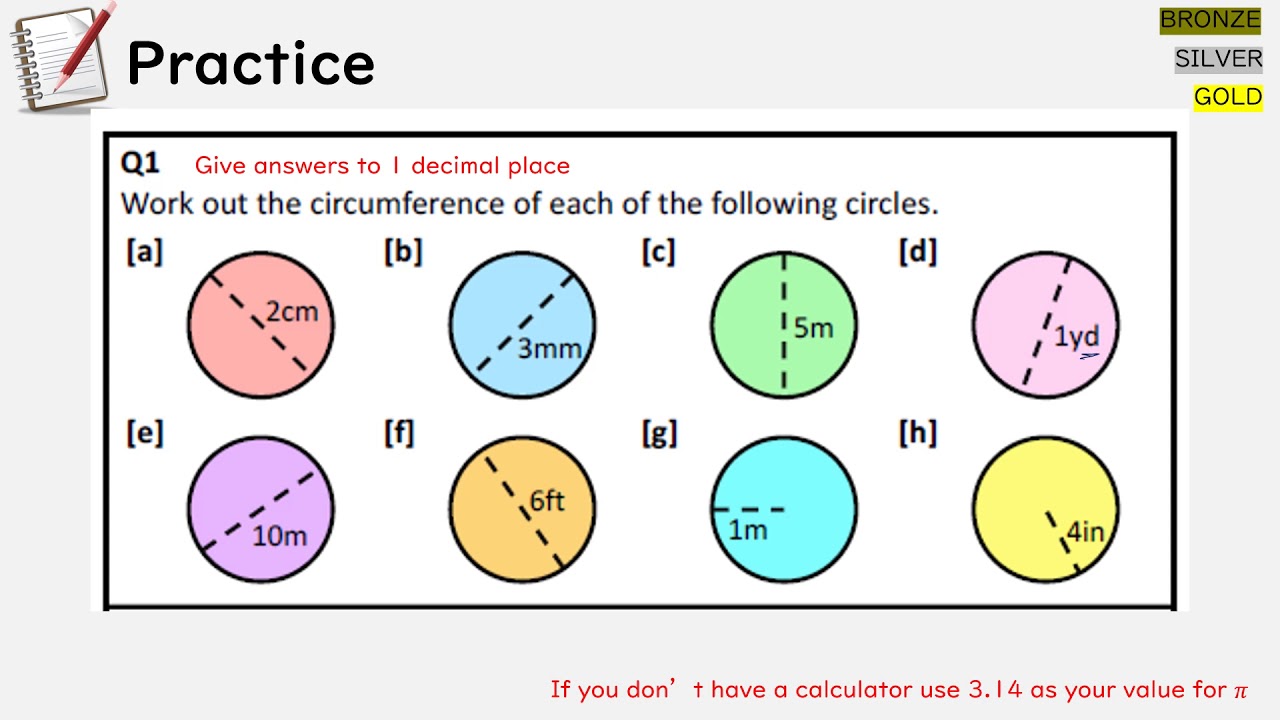Screen dimensions: 1280x720
Task: Click the red decimal place instruction
Action: click(382, 166)
